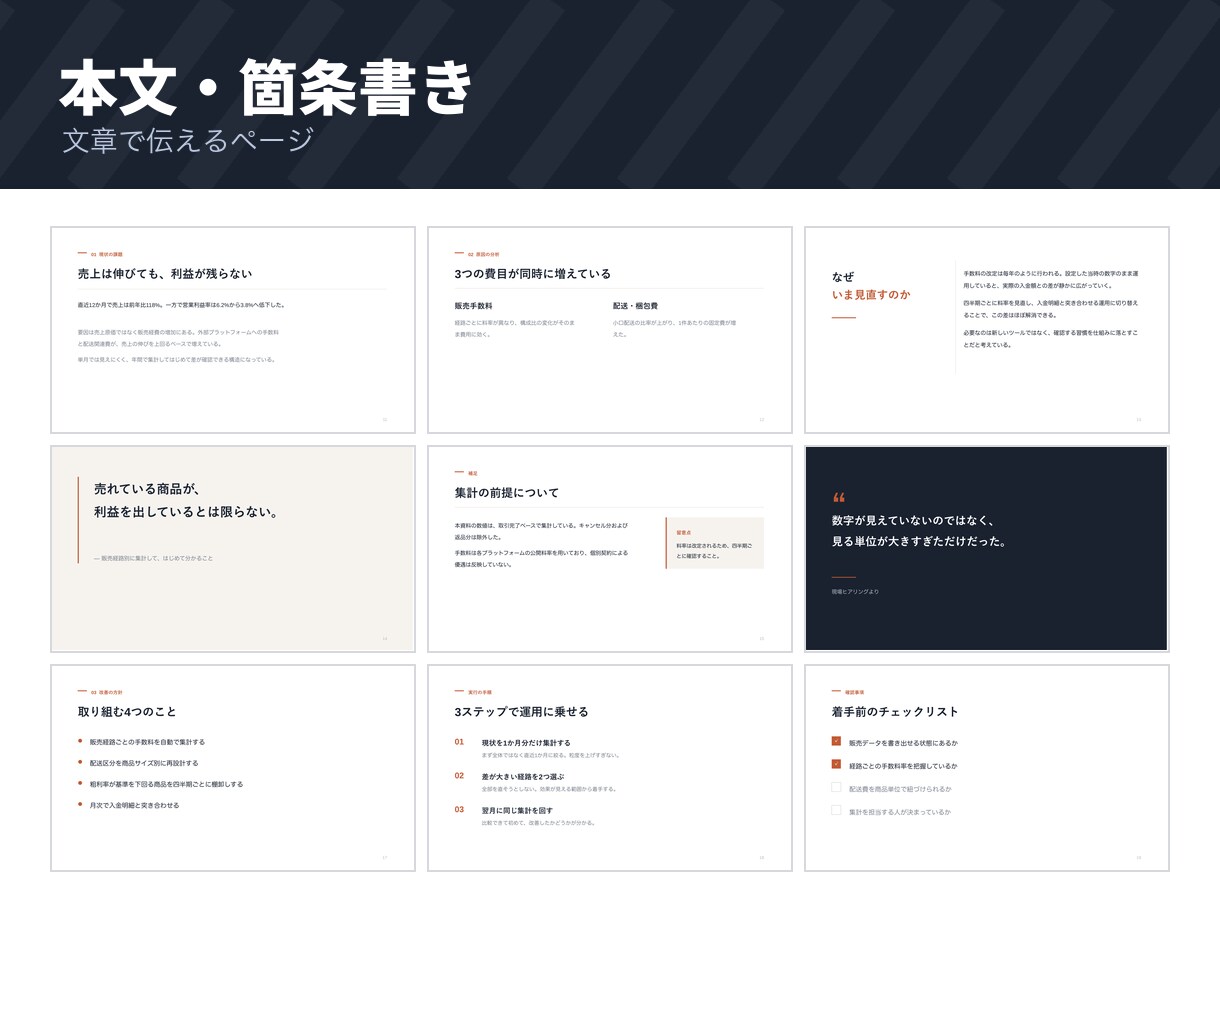1220x1016 pixels.
Task: Select the 3つの費目が同時に増えている slide thumbnail
Action: [x=610, y=330]
